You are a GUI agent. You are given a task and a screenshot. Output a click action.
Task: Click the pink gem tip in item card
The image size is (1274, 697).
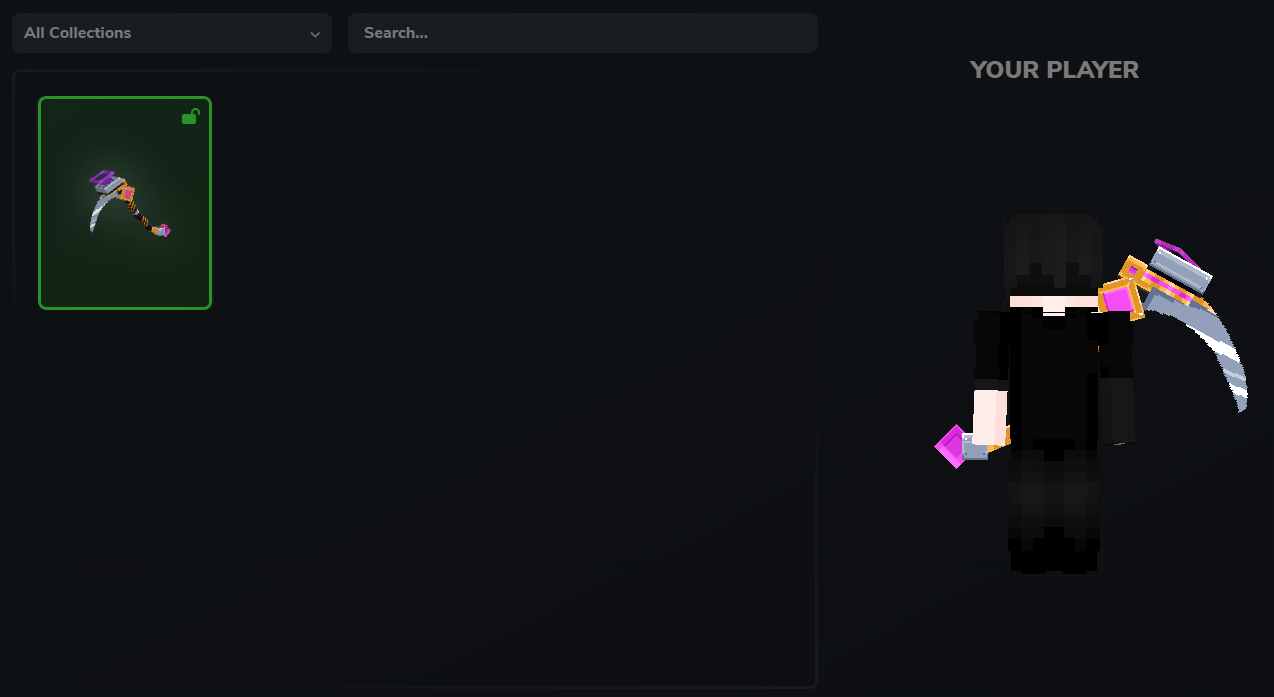pos(165,231)
